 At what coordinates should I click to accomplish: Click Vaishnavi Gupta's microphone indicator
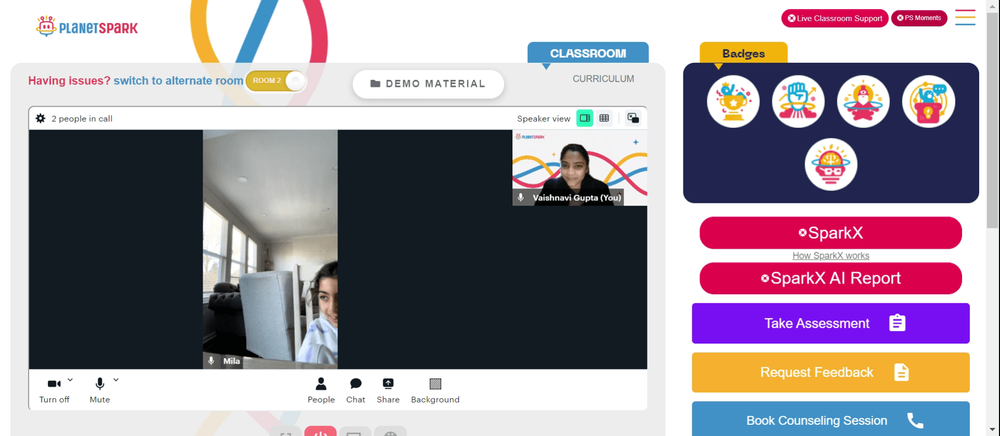tap(521, 198)
